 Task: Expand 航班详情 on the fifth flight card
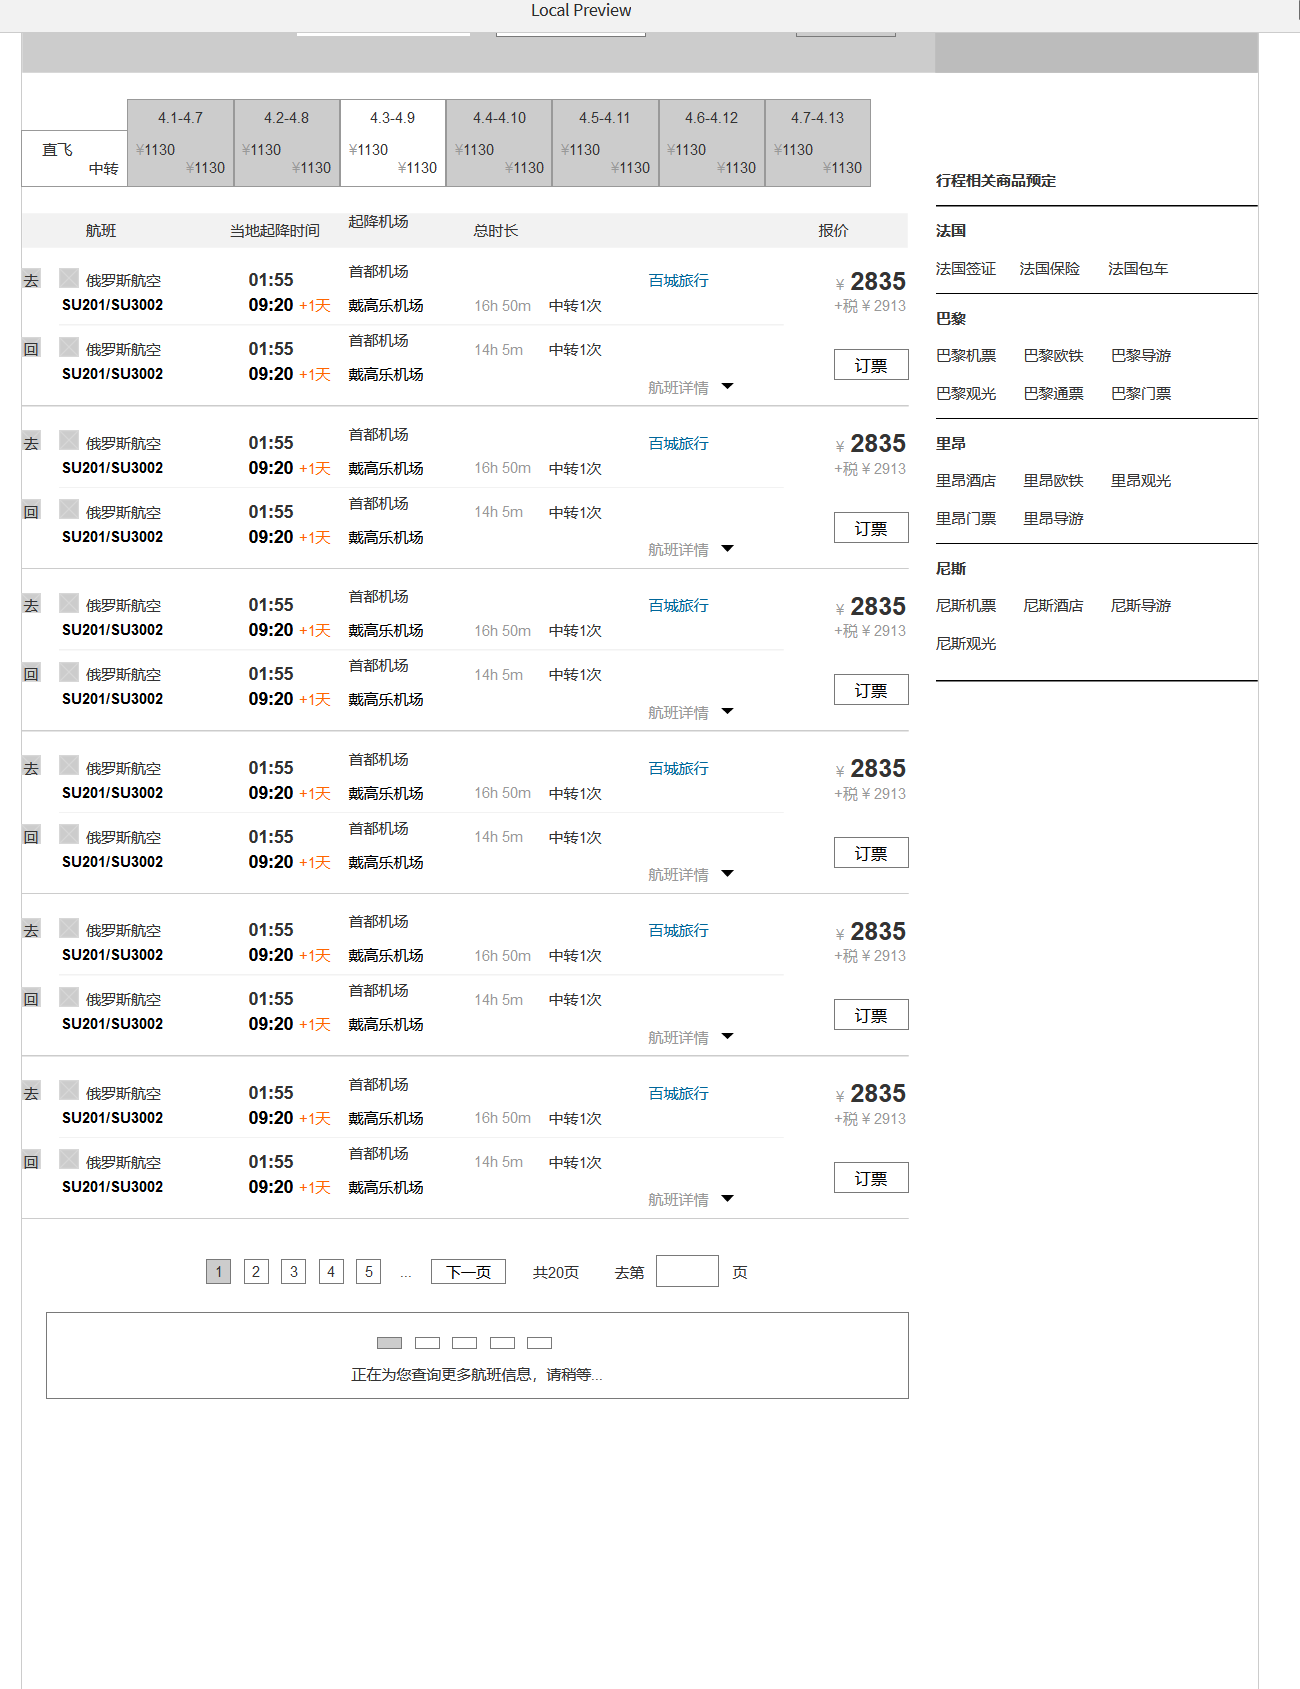coord(691,1037)
